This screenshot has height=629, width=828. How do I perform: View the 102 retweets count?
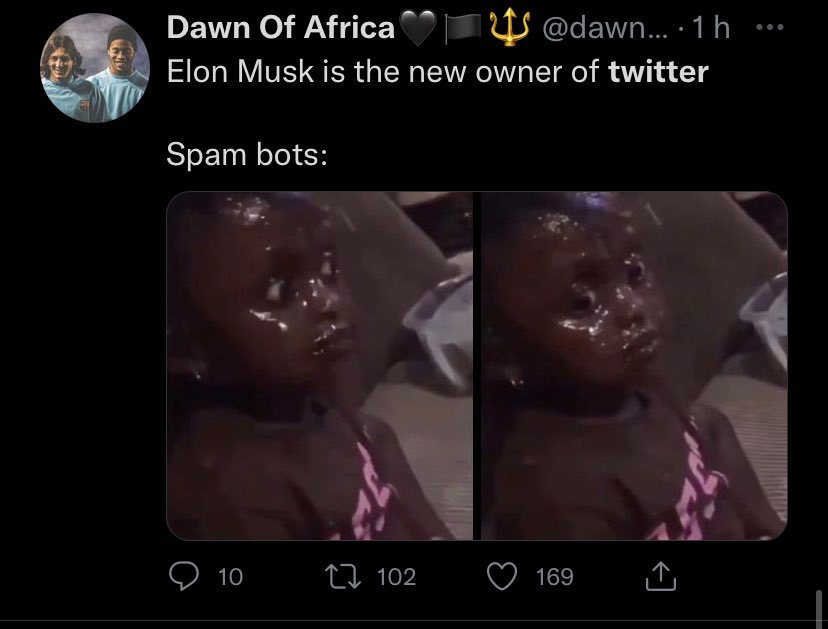[396, 577]
